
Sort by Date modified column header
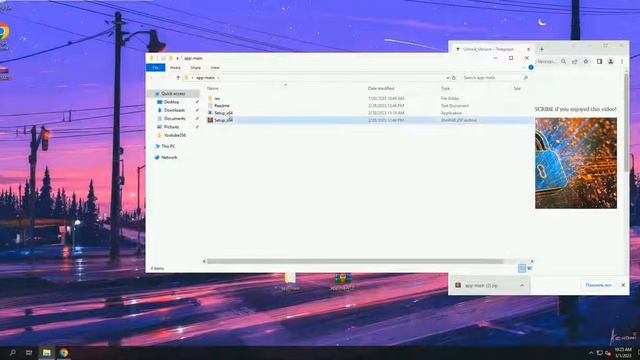tap(381, 88)
